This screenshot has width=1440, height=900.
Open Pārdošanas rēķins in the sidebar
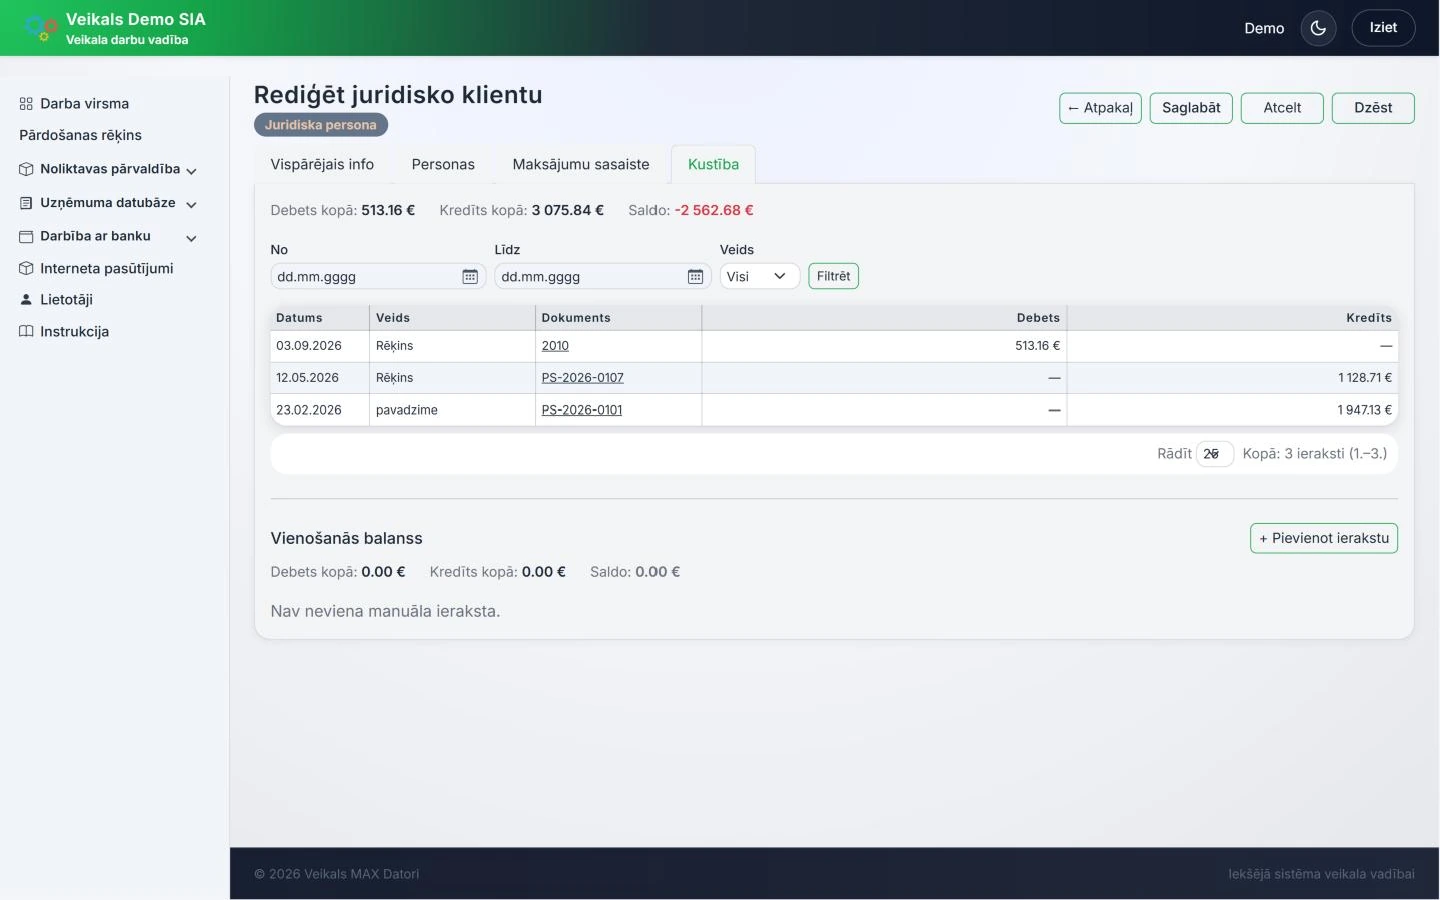click(x=80, y=136)
